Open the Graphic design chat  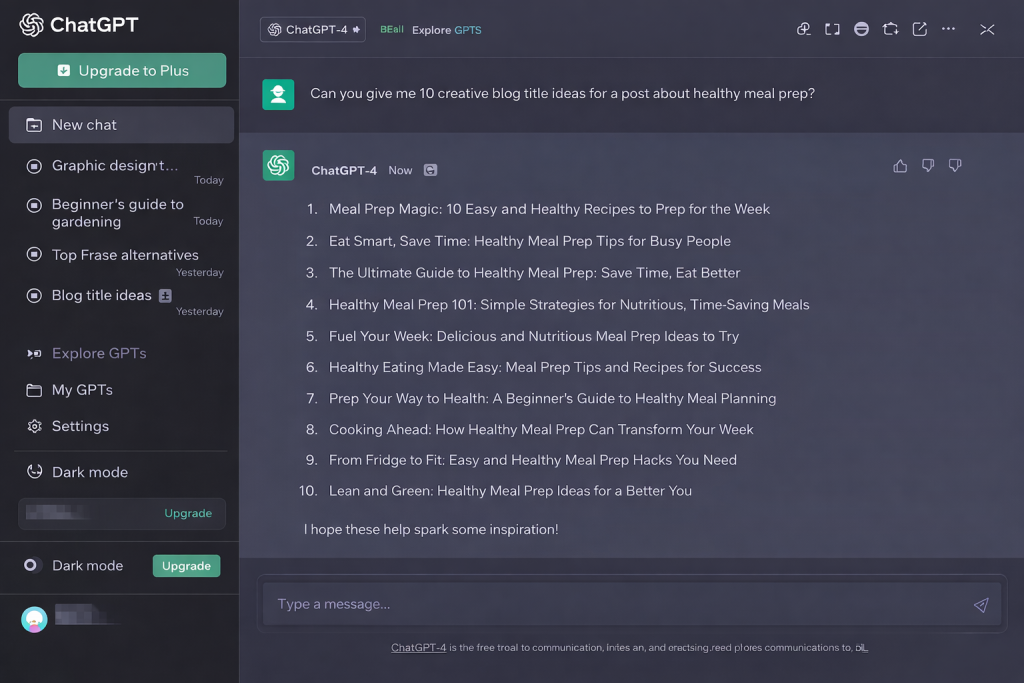pyautogui.click(x=114, y=166)
